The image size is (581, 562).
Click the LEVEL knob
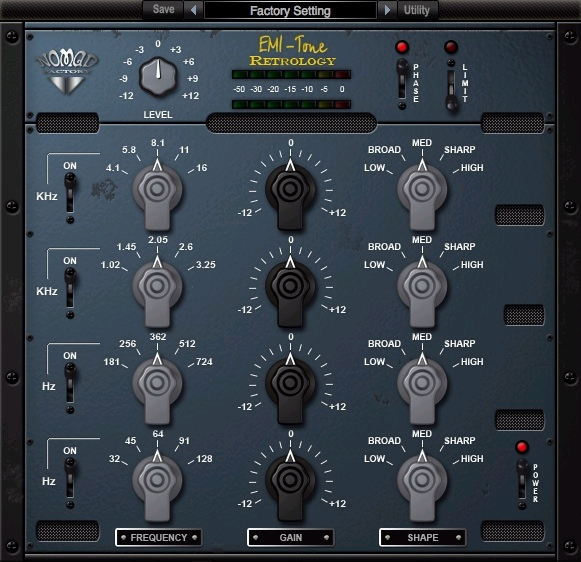[158, 77]
